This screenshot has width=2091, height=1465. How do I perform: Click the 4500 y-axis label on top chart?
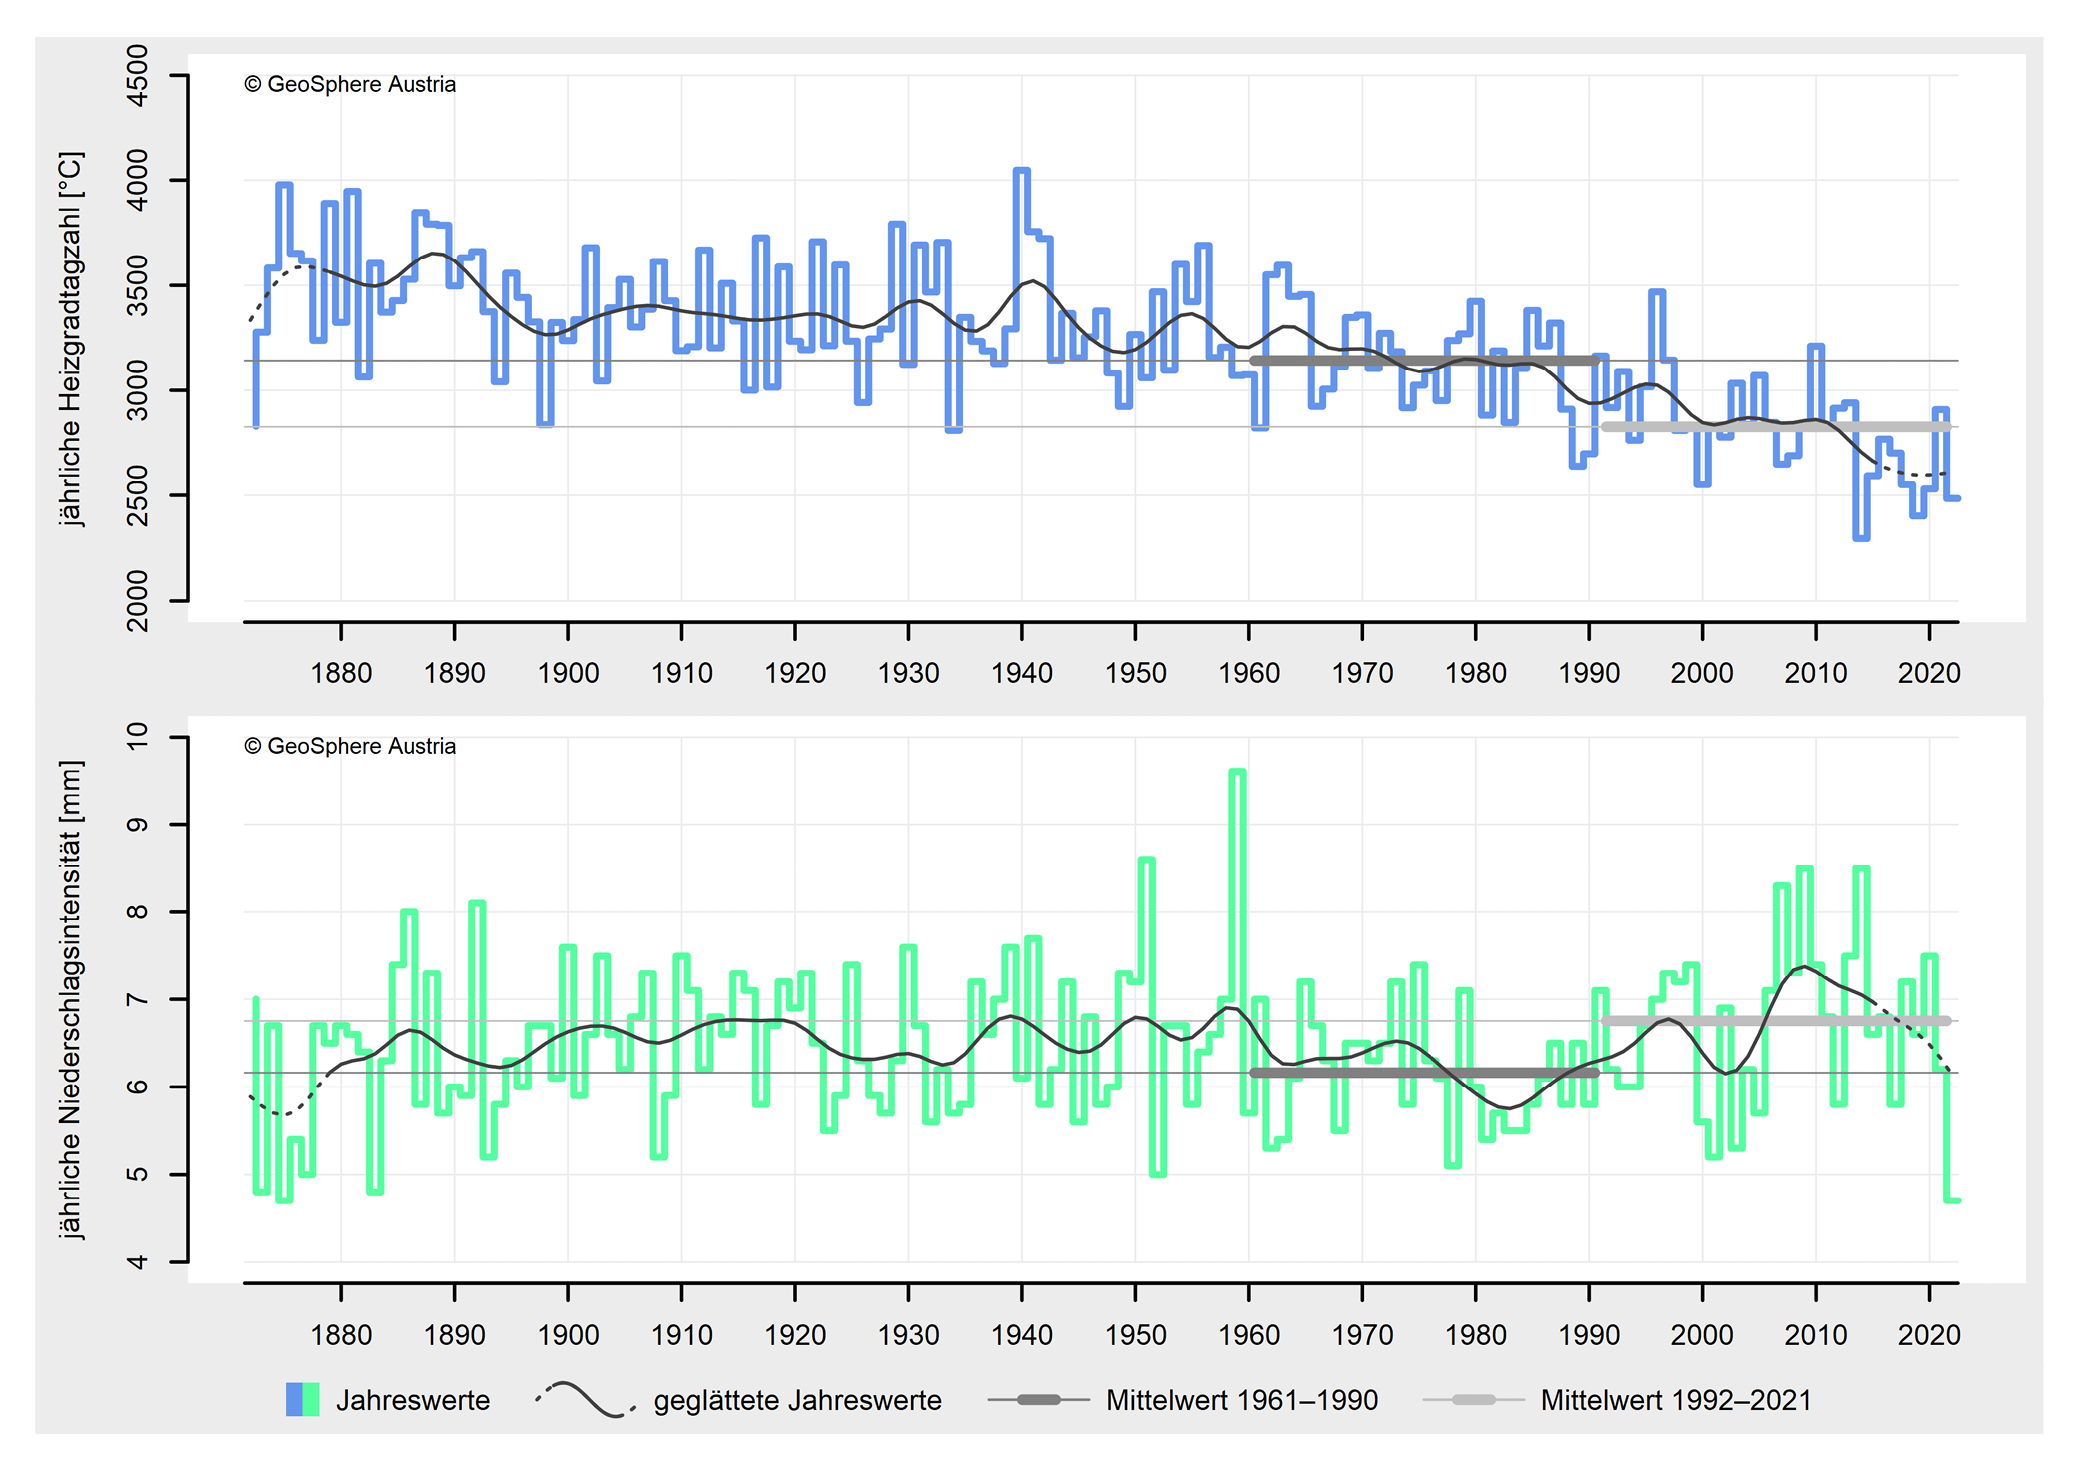point(138,76)
